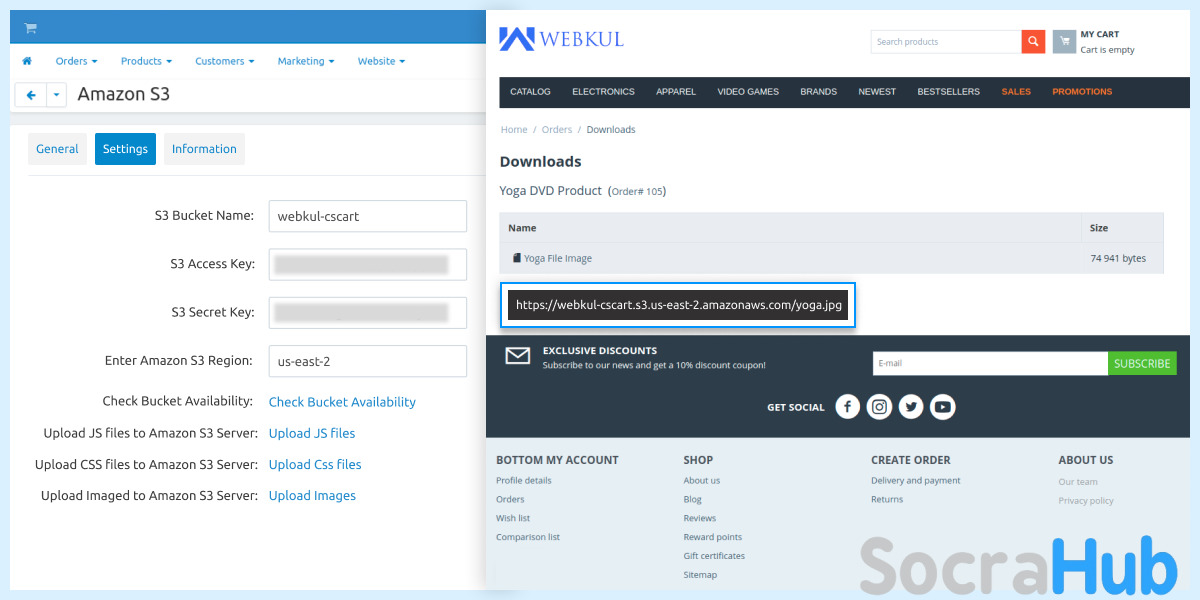Click Profile details footer link
Image resolution: width=1200 pixels, height=600 pixels.
[524, 481]
